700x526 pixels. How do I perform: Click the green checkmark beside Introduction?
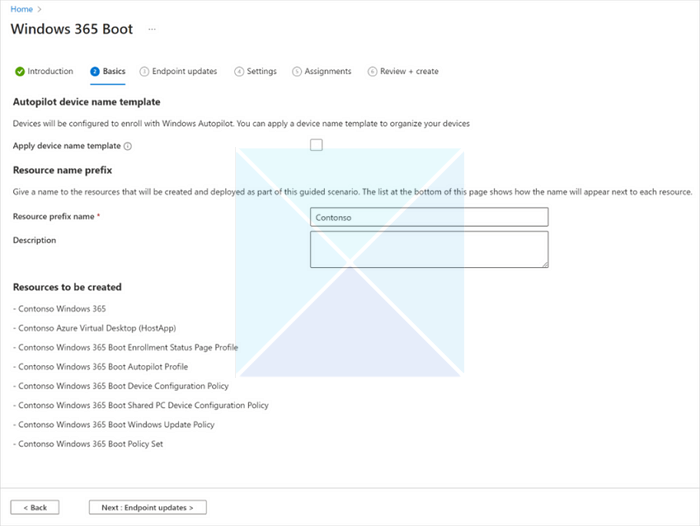[x=20, y=72]
